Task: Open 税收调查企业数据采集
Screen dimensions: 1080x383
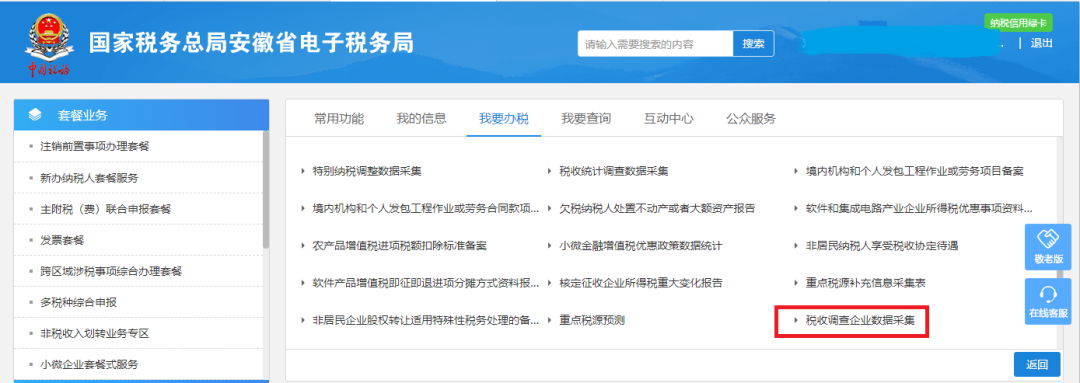Action: point(860,320)
